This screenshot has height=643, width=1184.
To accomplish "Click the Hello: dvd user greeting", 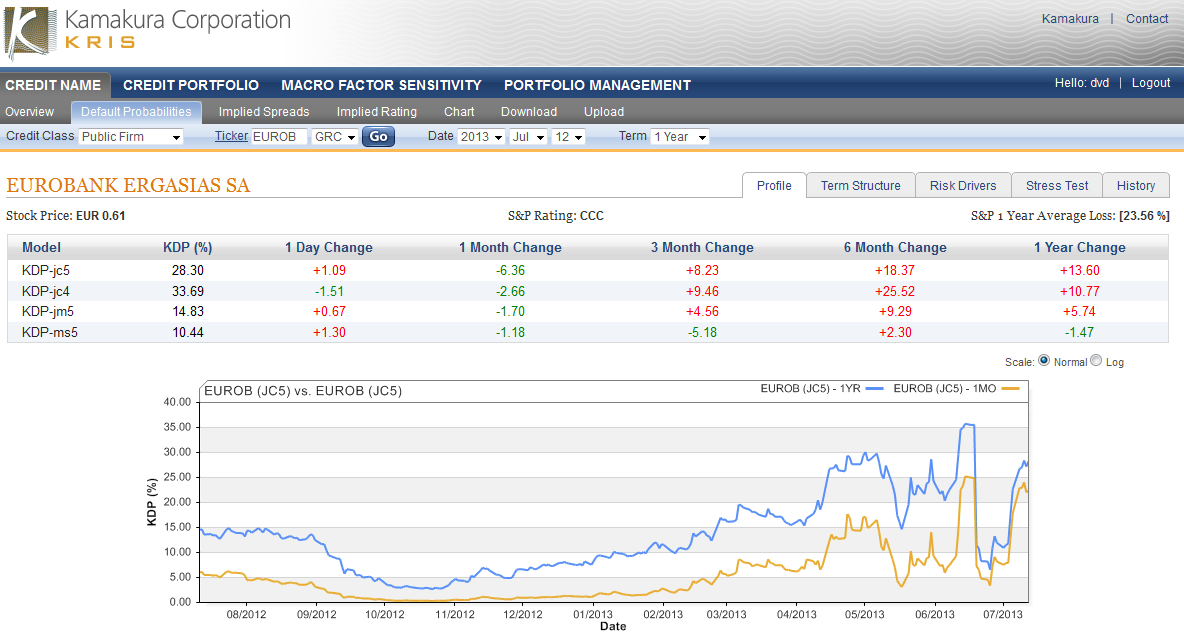I will pyautogui.click(x=1082, y=83).
